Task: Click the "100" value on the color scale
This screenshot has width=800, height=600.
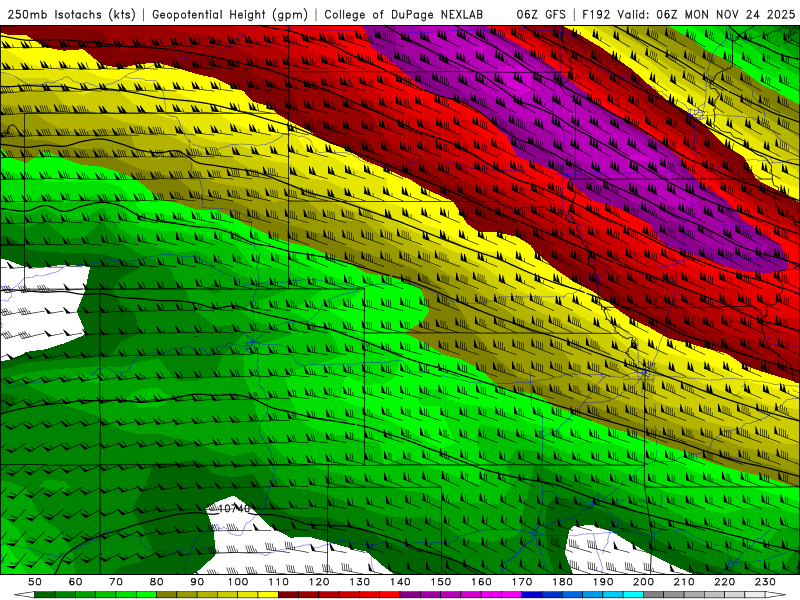Action: pyautogui.click(x=238, y=582)
